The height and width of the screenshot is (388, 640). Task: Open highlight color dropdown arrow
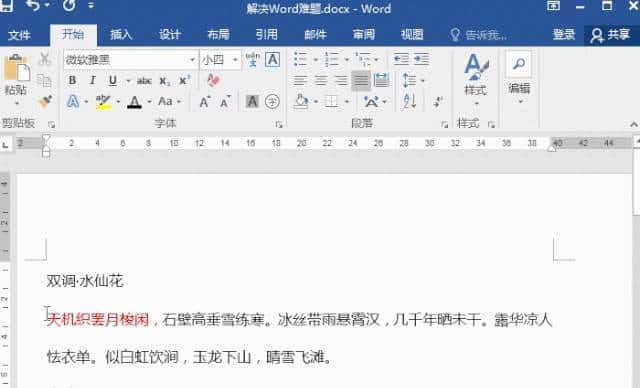click(x=118, y=102)
